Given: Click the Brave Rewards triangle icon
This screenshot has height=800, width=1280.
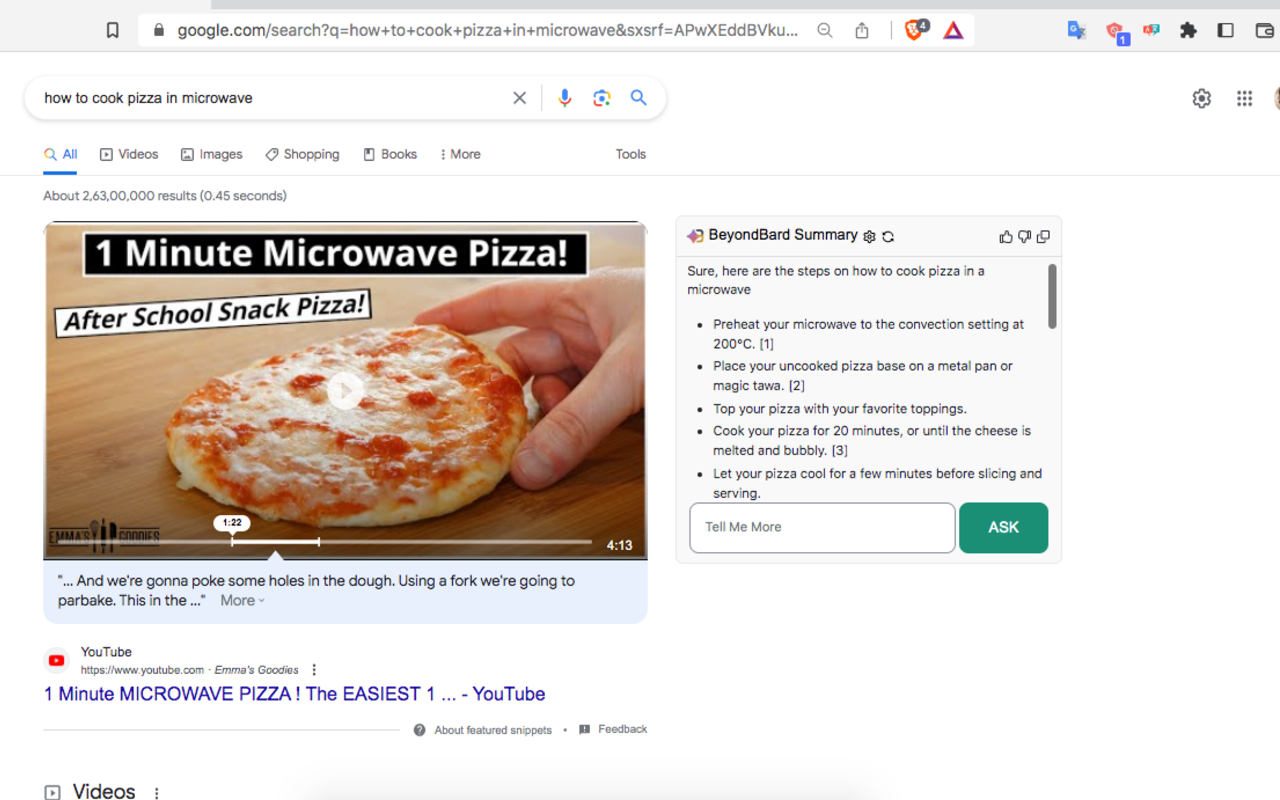Looking at the screenshot, I should tap(954, 30).
